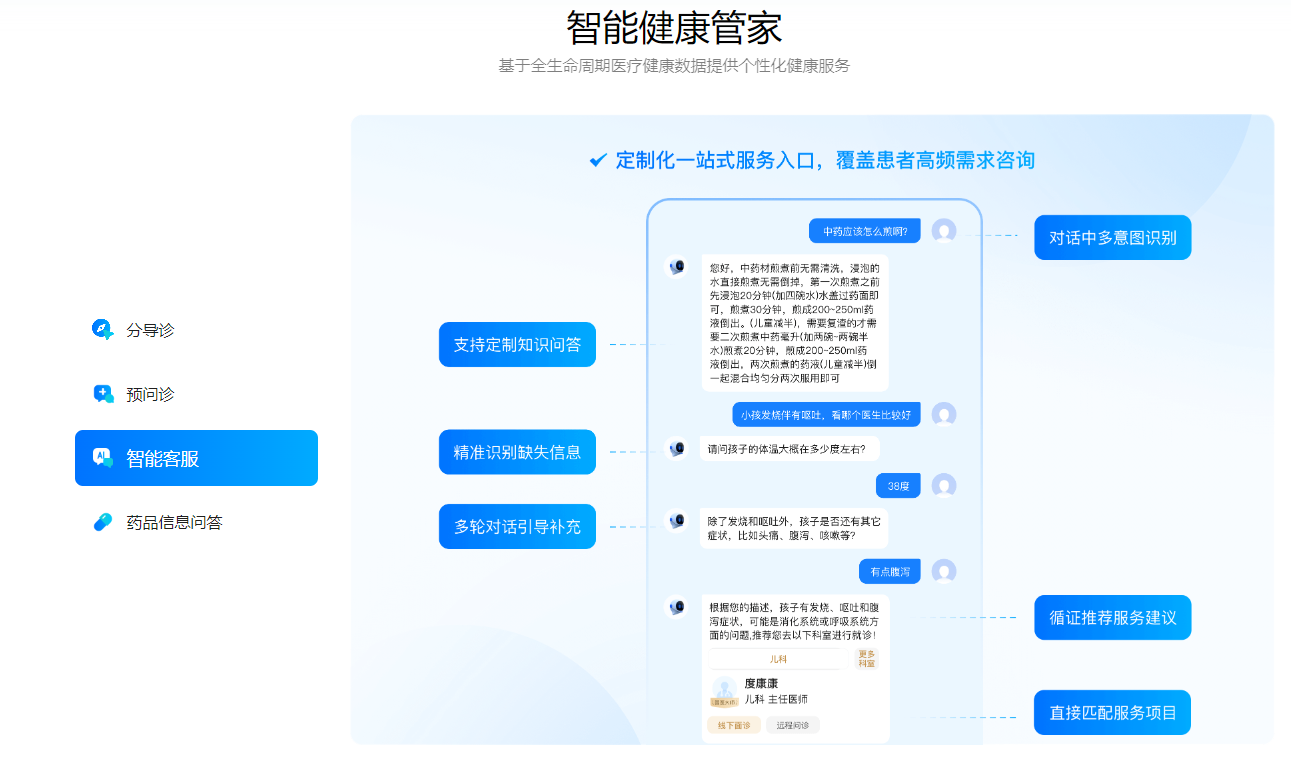Image resolution: width=1291 pixels, height=759 pixels.
Task: Click the 请问孩子的体温大概在多少度左右? bubble
Action: coord(789,449)
